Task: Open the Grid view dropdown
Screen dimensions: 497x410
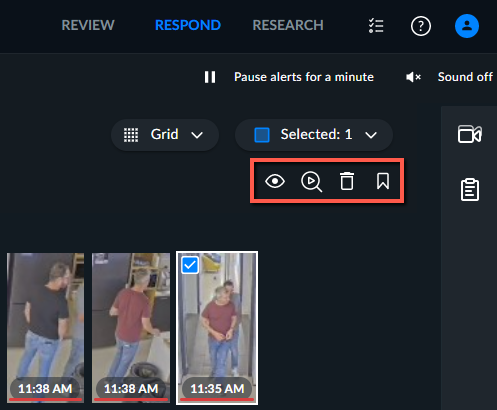Action: [x=165, y=135]
